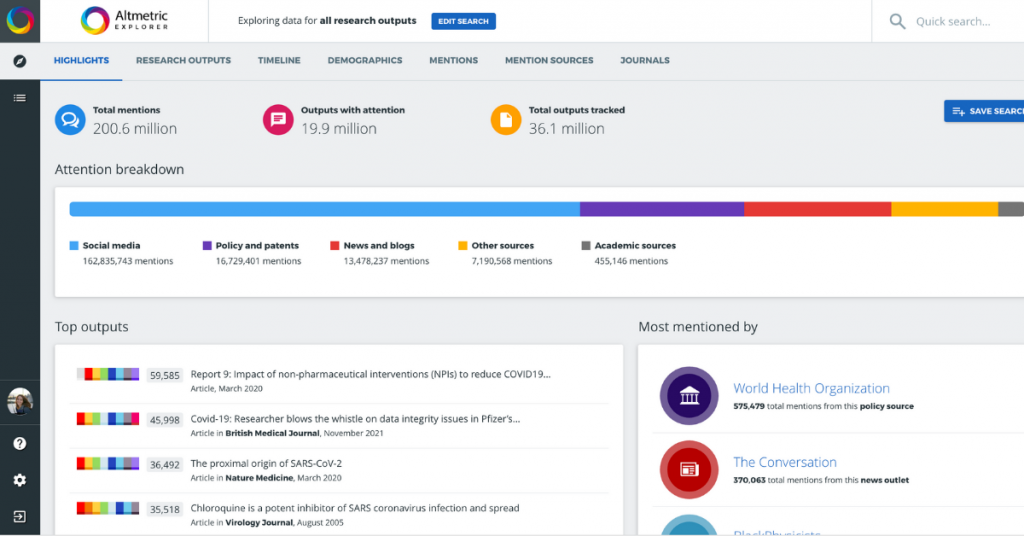Screen dimensions: 1024x536
Task: Click the 162,835,743 mentions count
Action: pos(128,261)
